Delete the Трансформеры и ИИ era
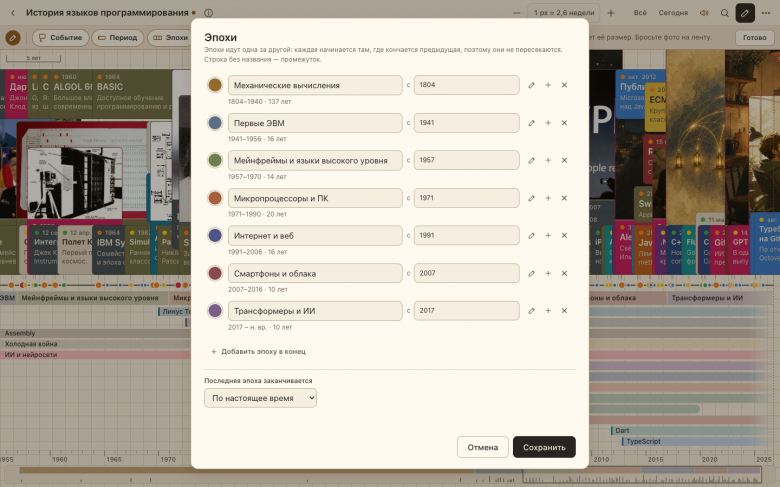 pyautogui.click(x=564, y=310)
